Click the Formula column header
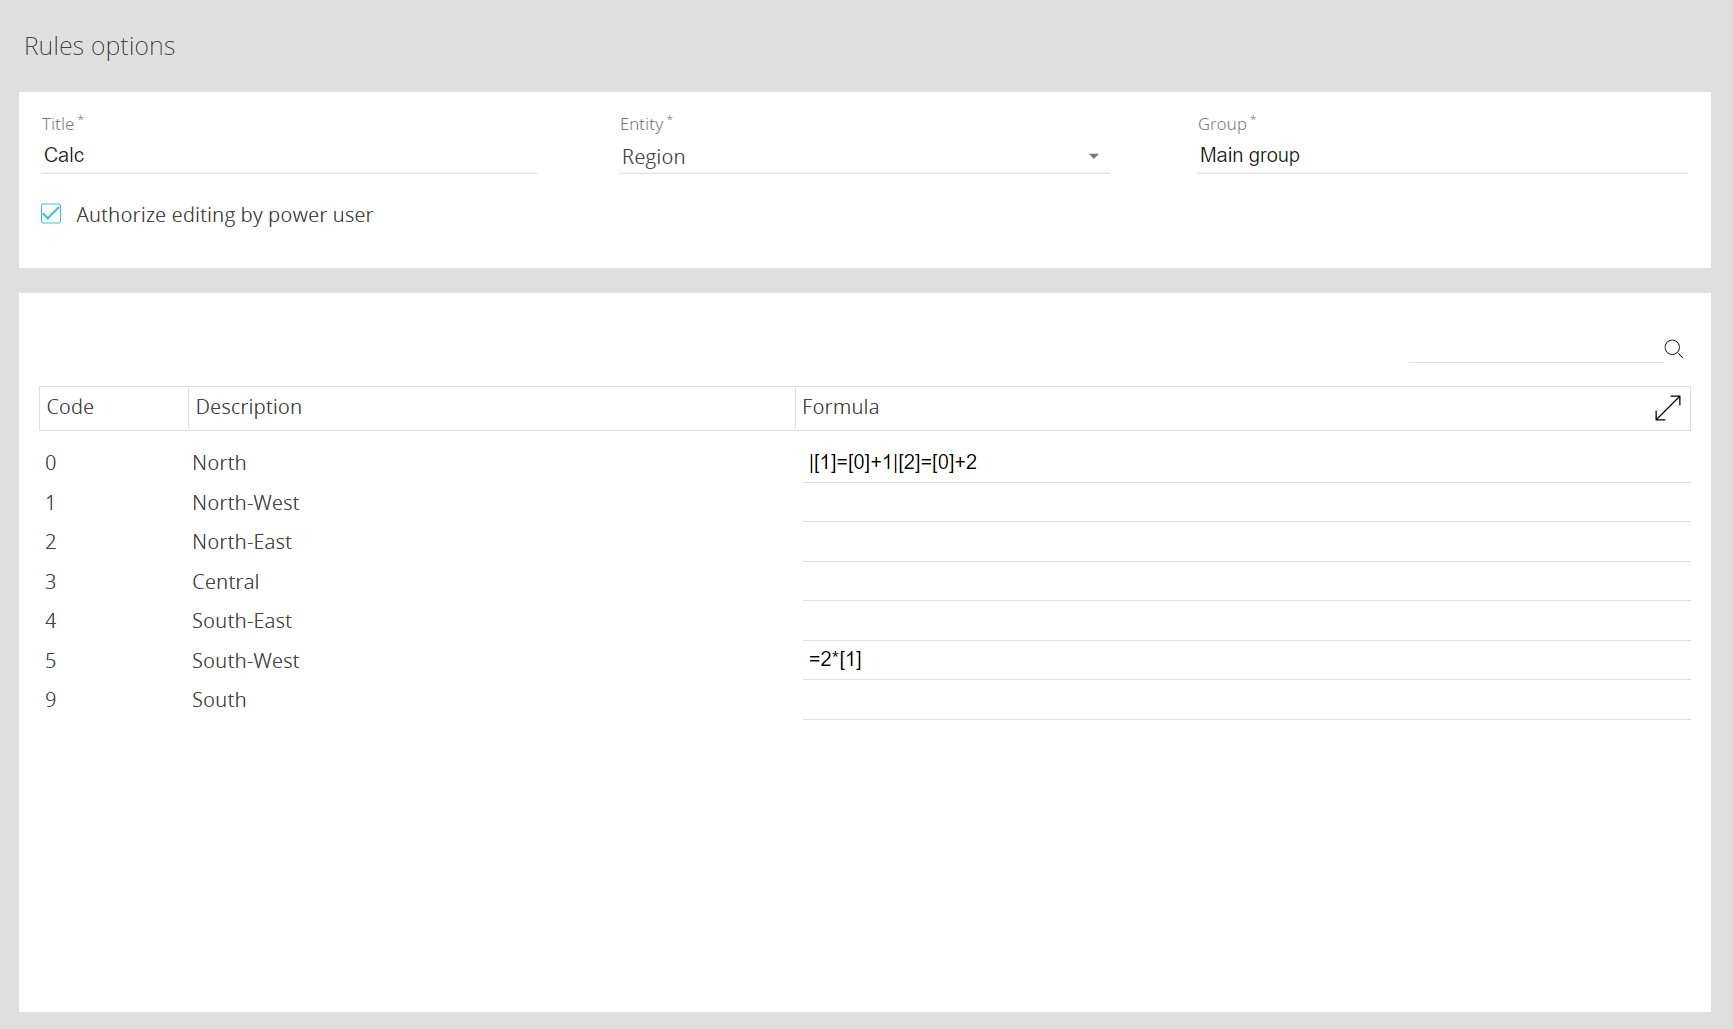The height and width of the screenshot is (1029, 1733). click(x=840, y=408)
